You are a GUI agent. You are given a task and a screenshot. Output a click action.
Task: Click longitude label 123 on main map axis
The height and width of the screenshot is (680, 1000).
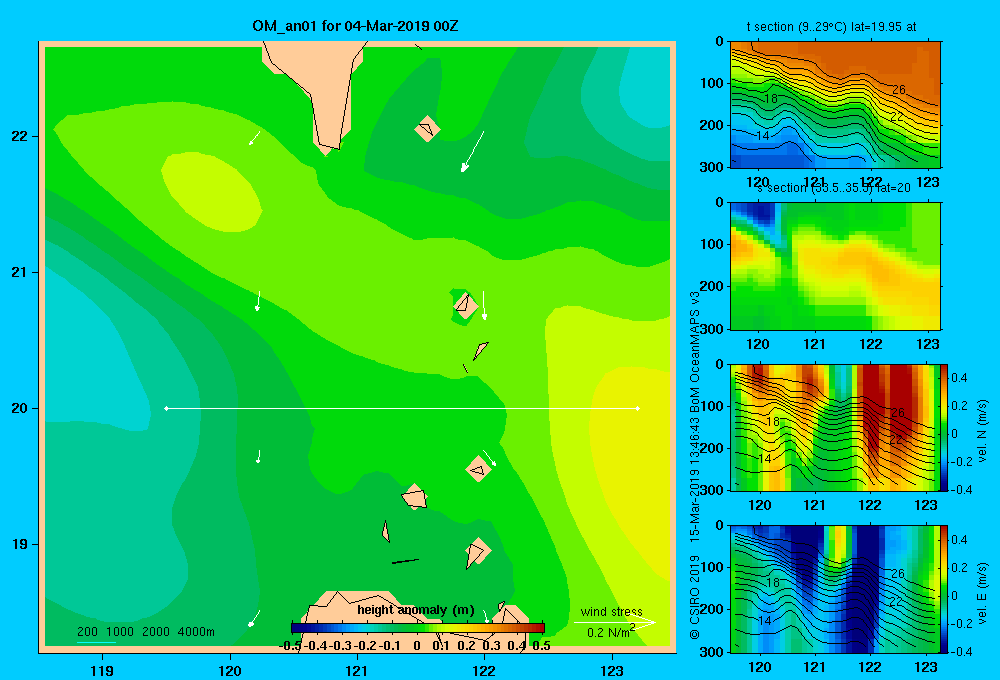point(612,670)
